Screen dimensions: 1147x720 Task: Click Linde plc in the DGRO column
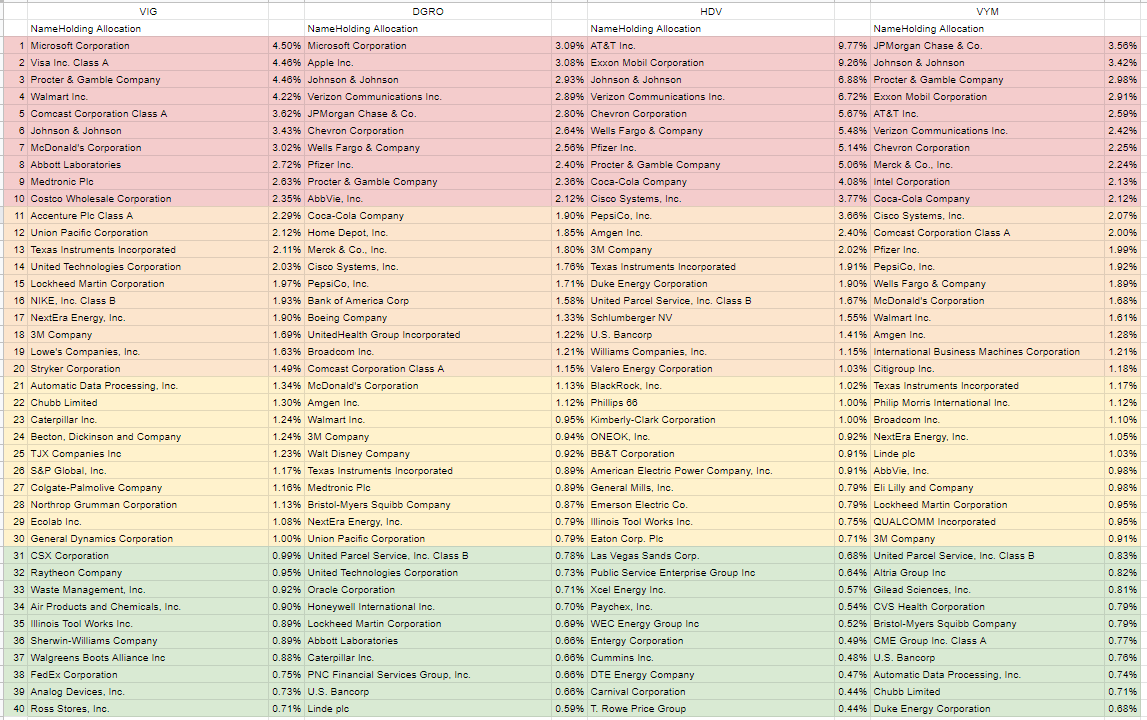click(x=427, y=708)
